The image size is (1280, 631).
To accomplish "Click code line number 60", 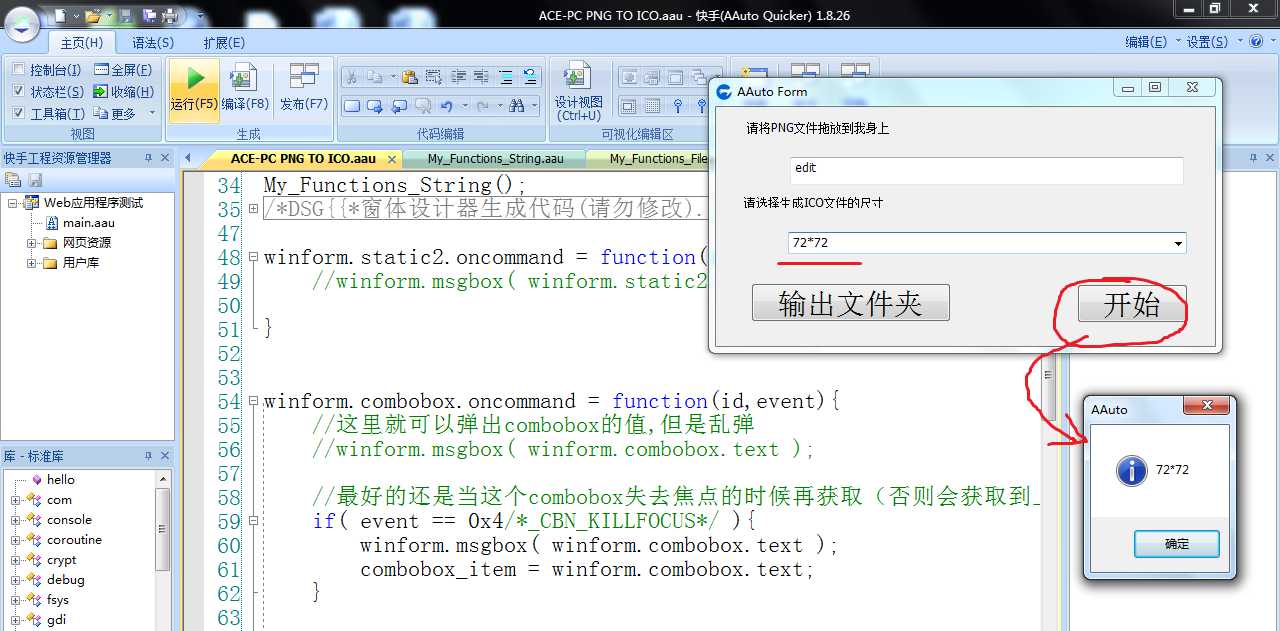I will click(x=229, y=546).
